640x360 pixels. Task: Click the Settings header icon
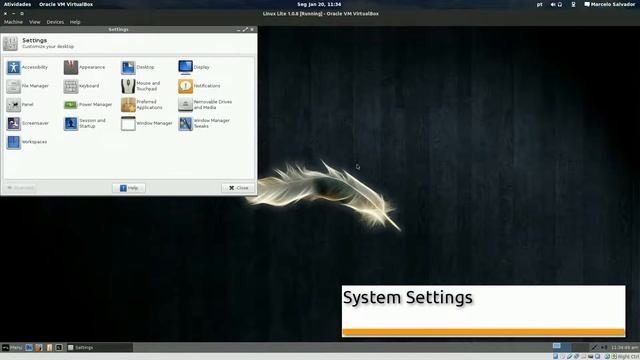tap(11, 43)
